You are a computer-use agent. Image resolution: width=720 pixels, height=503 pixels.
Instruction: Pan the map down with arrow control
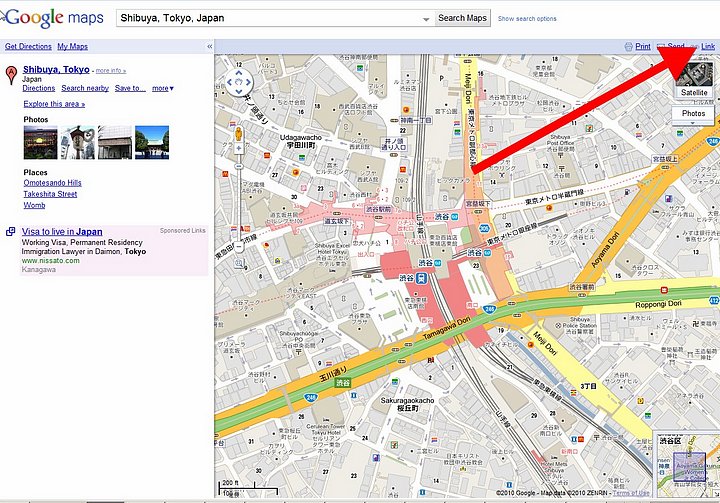coord(239,92)
